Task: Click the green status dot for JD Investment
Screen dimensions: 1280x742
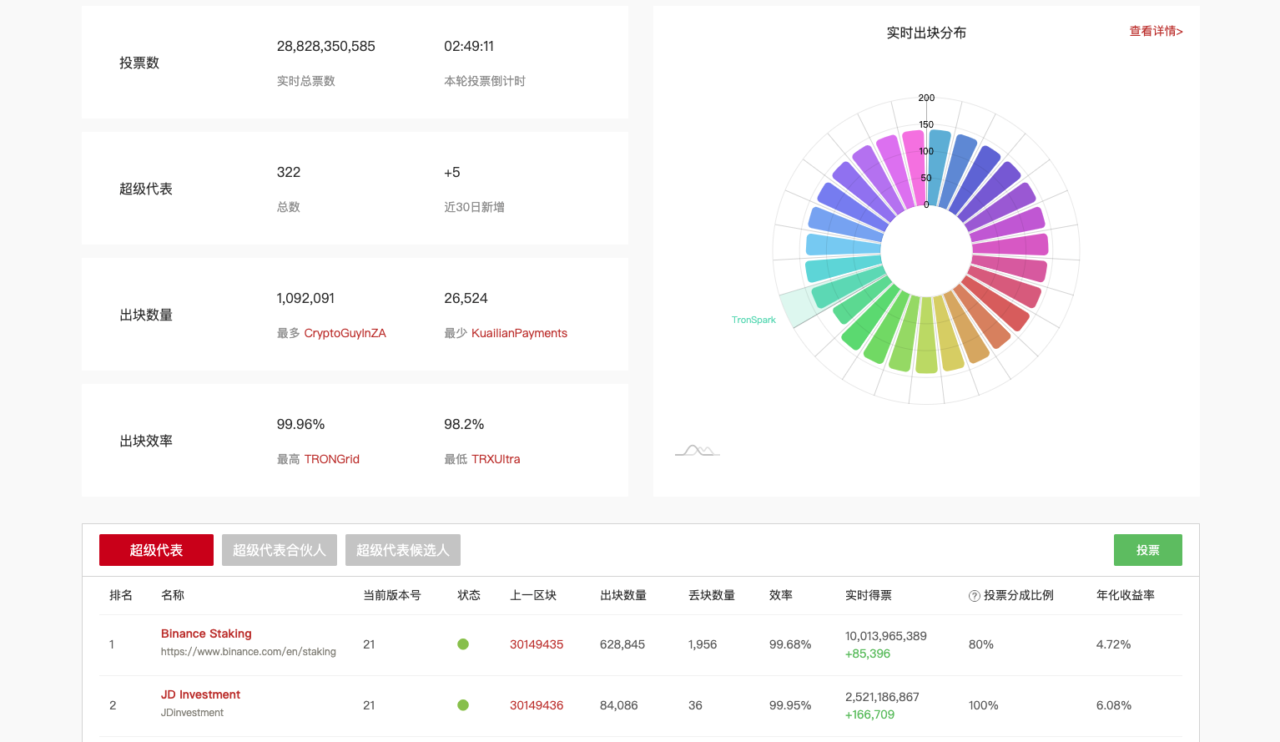Action: tap(463, 705)
